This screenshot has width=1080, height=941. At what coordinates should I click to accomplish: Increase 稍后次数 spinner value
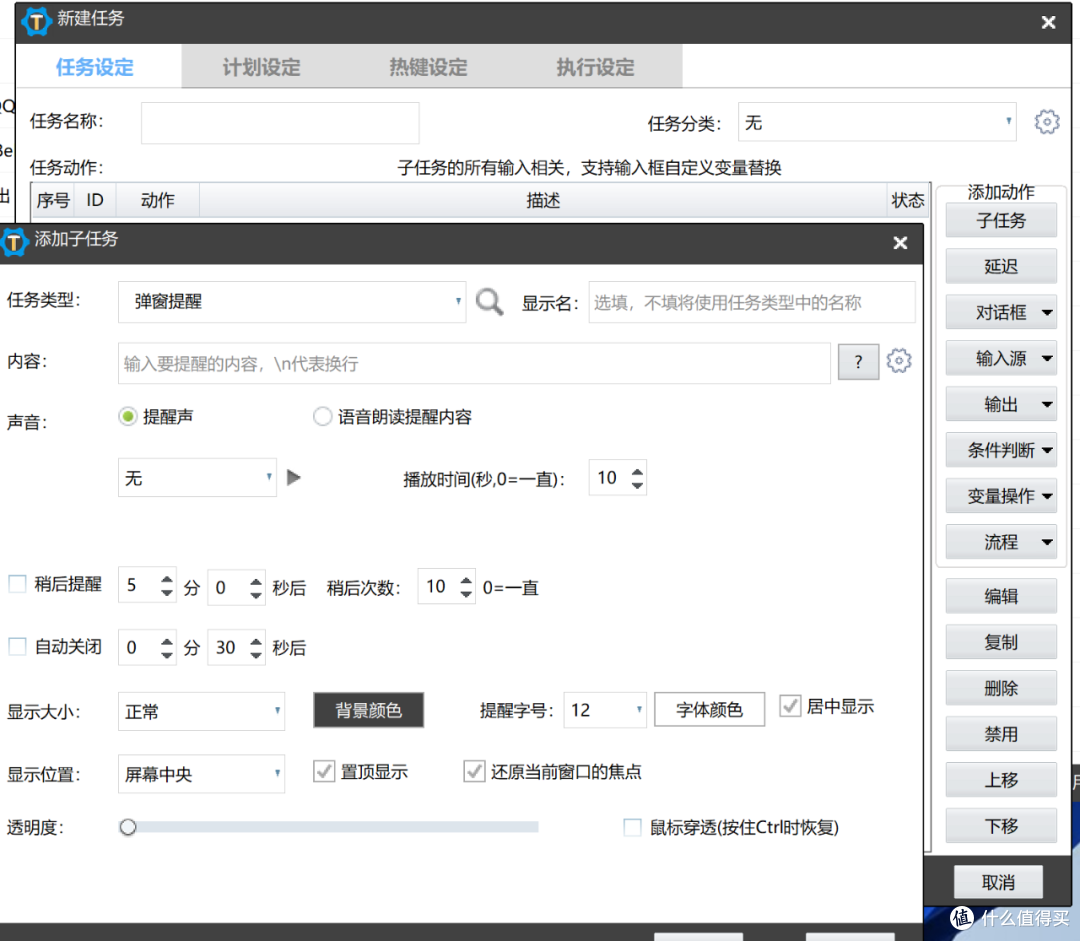466,580
